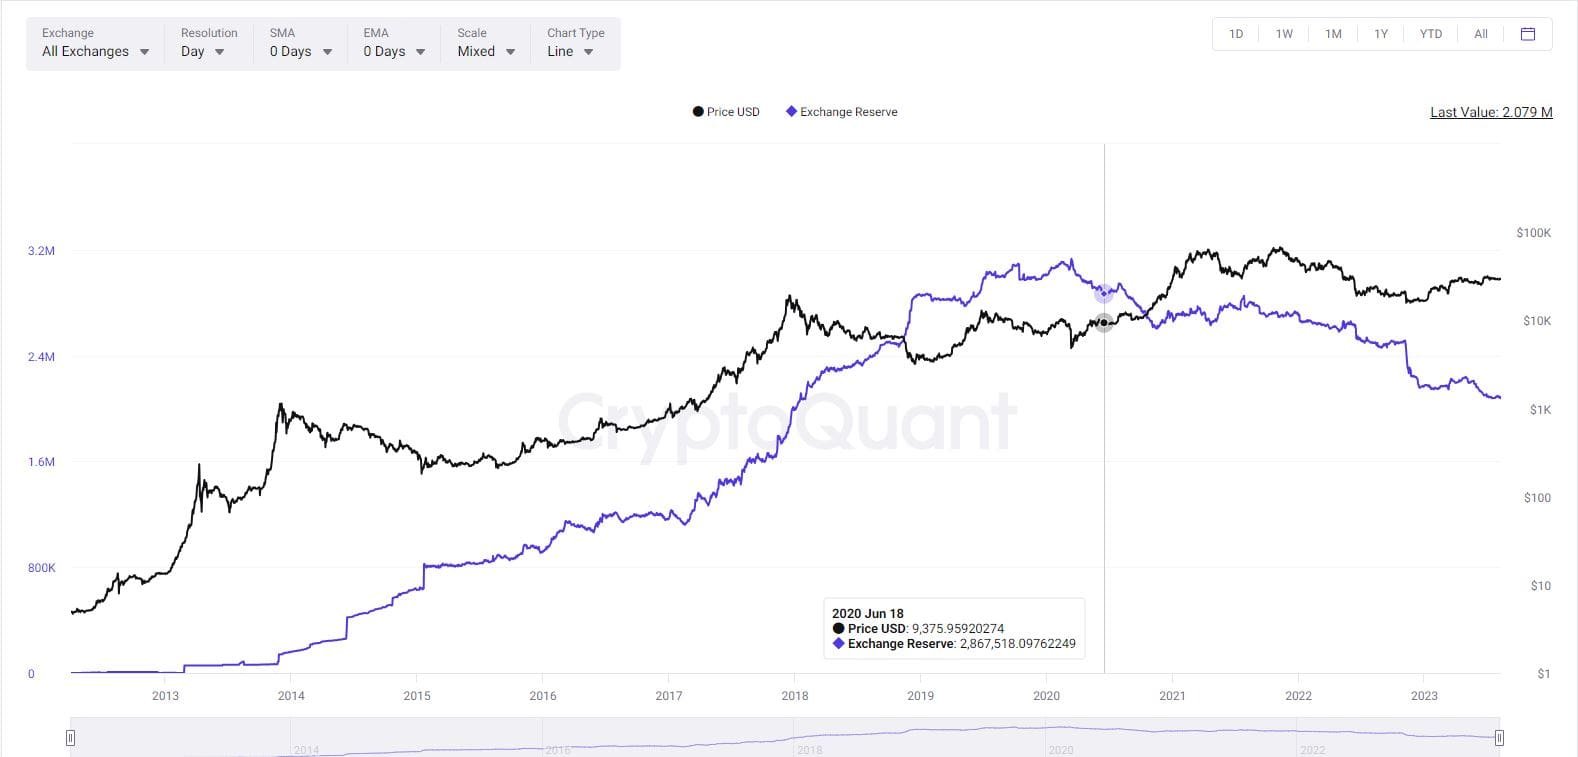The height and width of the screenshot is (757, 1578).
Task: Click the Last Value 2.079 M link
Action: point(1491,111)
